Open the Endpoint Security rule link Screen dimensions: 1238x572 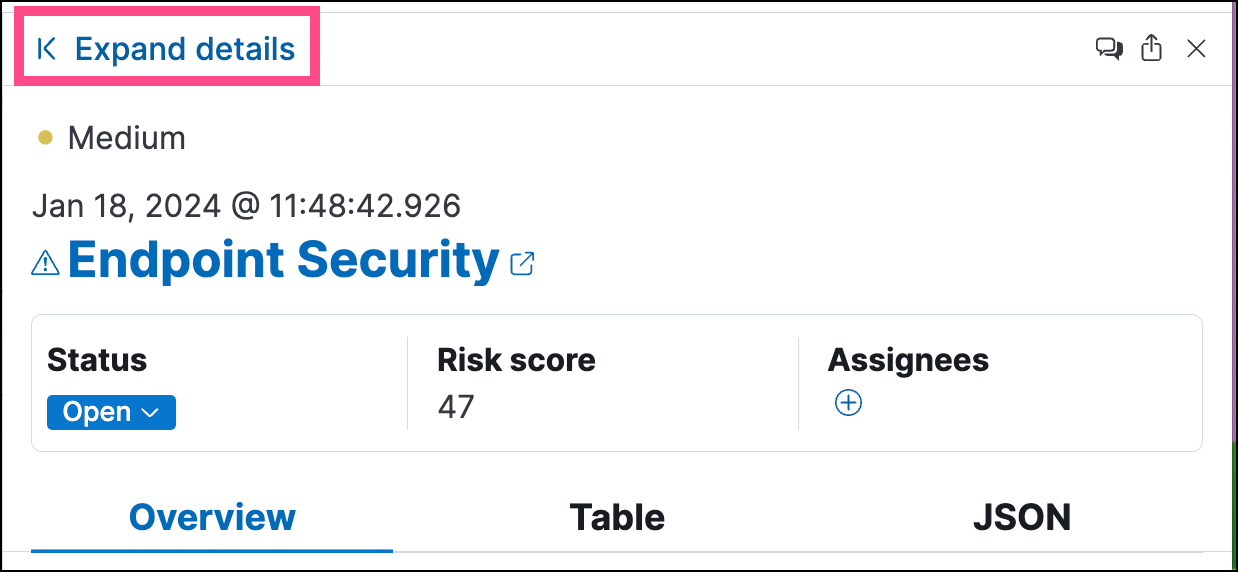pos(283,260)
